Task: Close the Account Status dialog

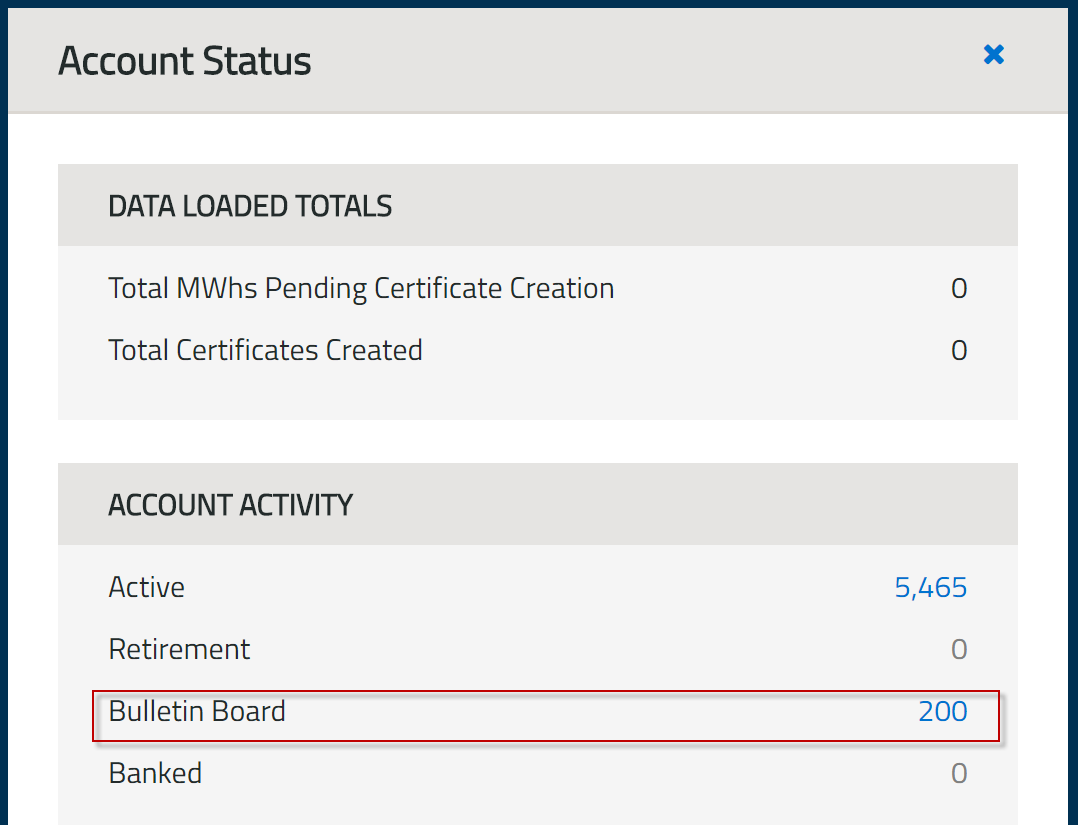Action: click(993, 54)
